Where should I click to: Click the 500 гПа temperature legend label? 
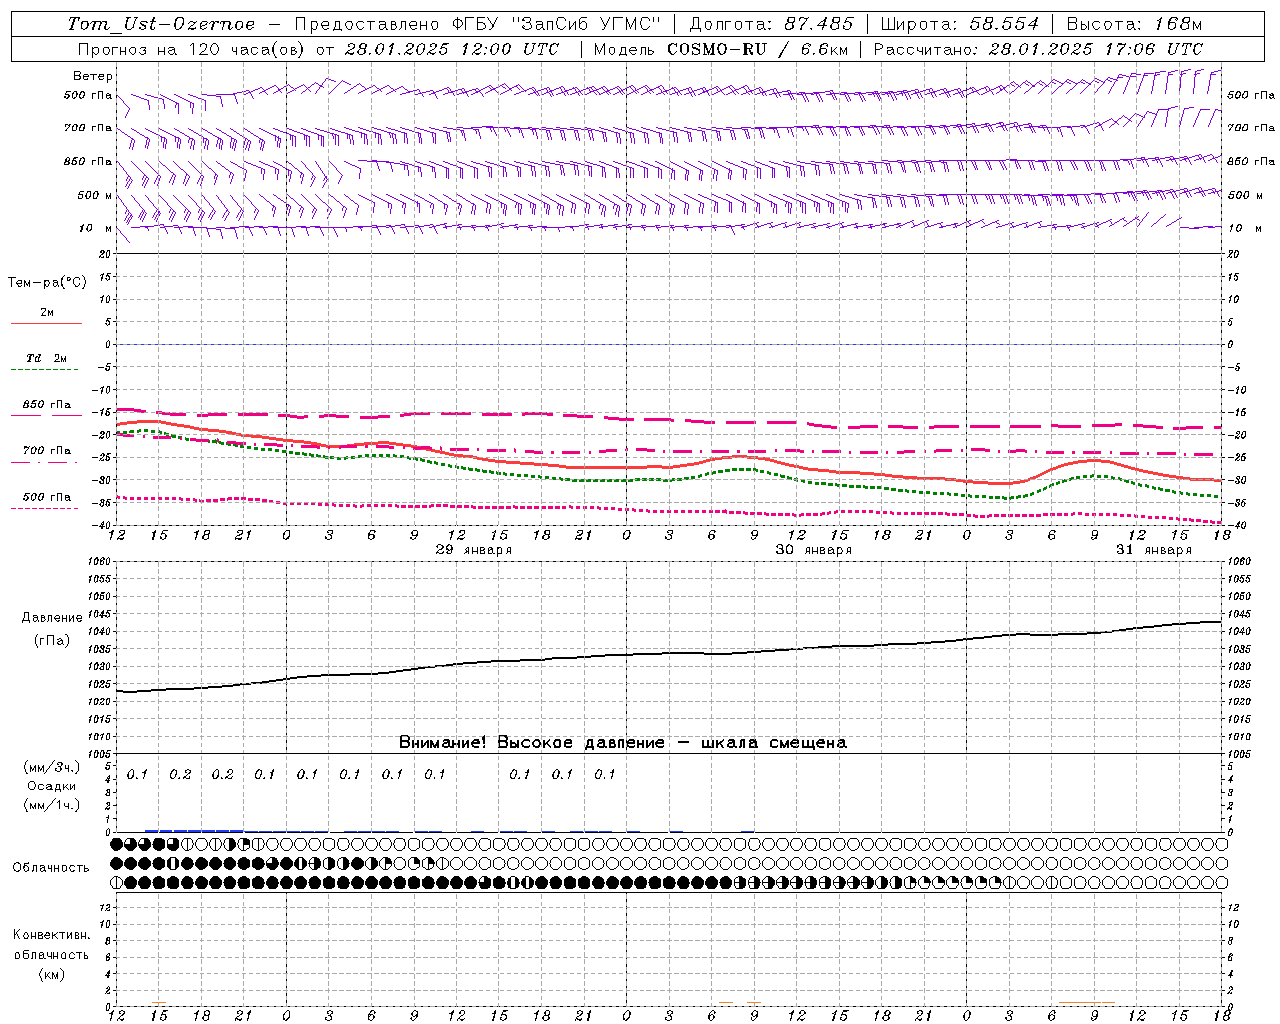click(47, 497)
